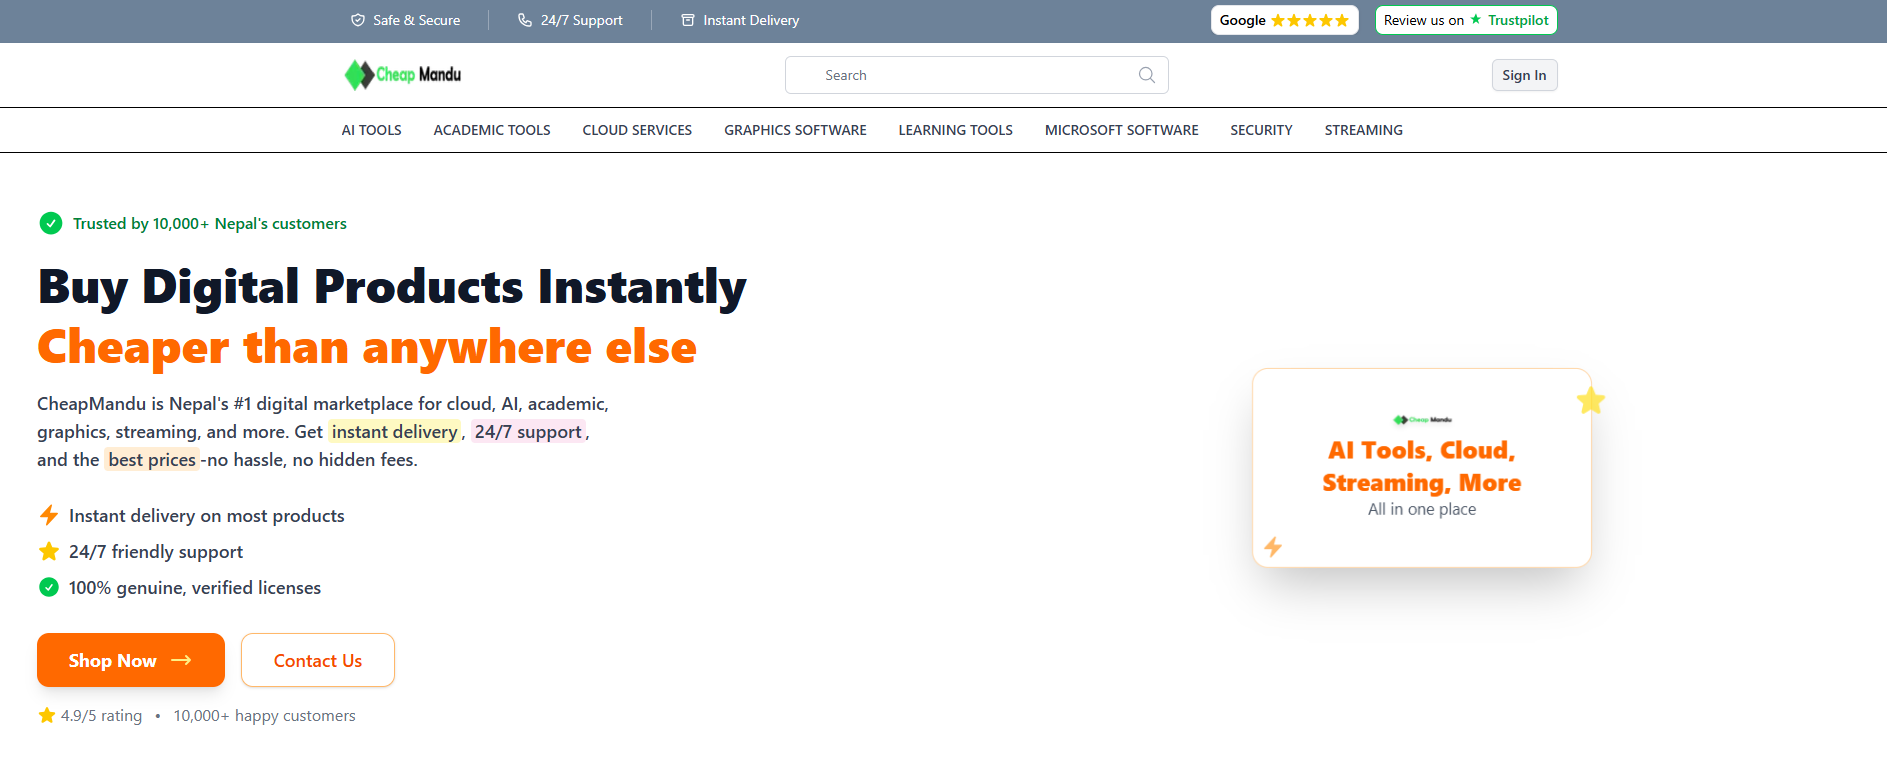1887x781 pixels.
Task: Click the Cheap Mandu logo
Action: pyautogui.click(x=403, y=75)
